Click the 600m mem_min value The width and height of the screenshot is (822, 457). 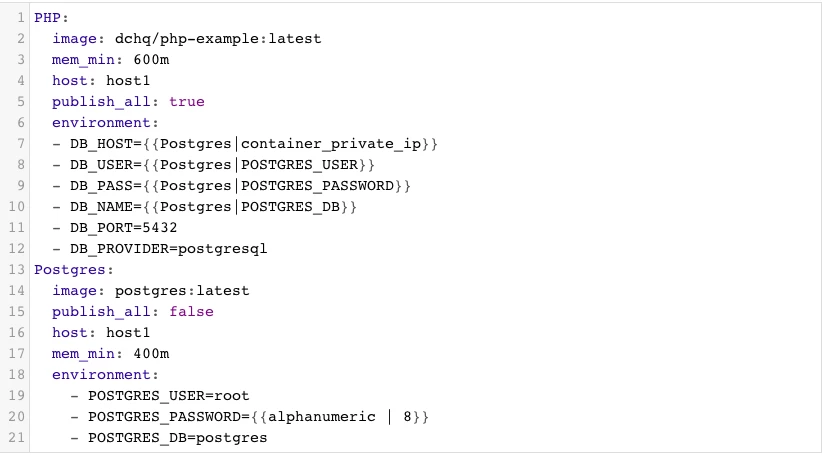click(x=150, y=60)
